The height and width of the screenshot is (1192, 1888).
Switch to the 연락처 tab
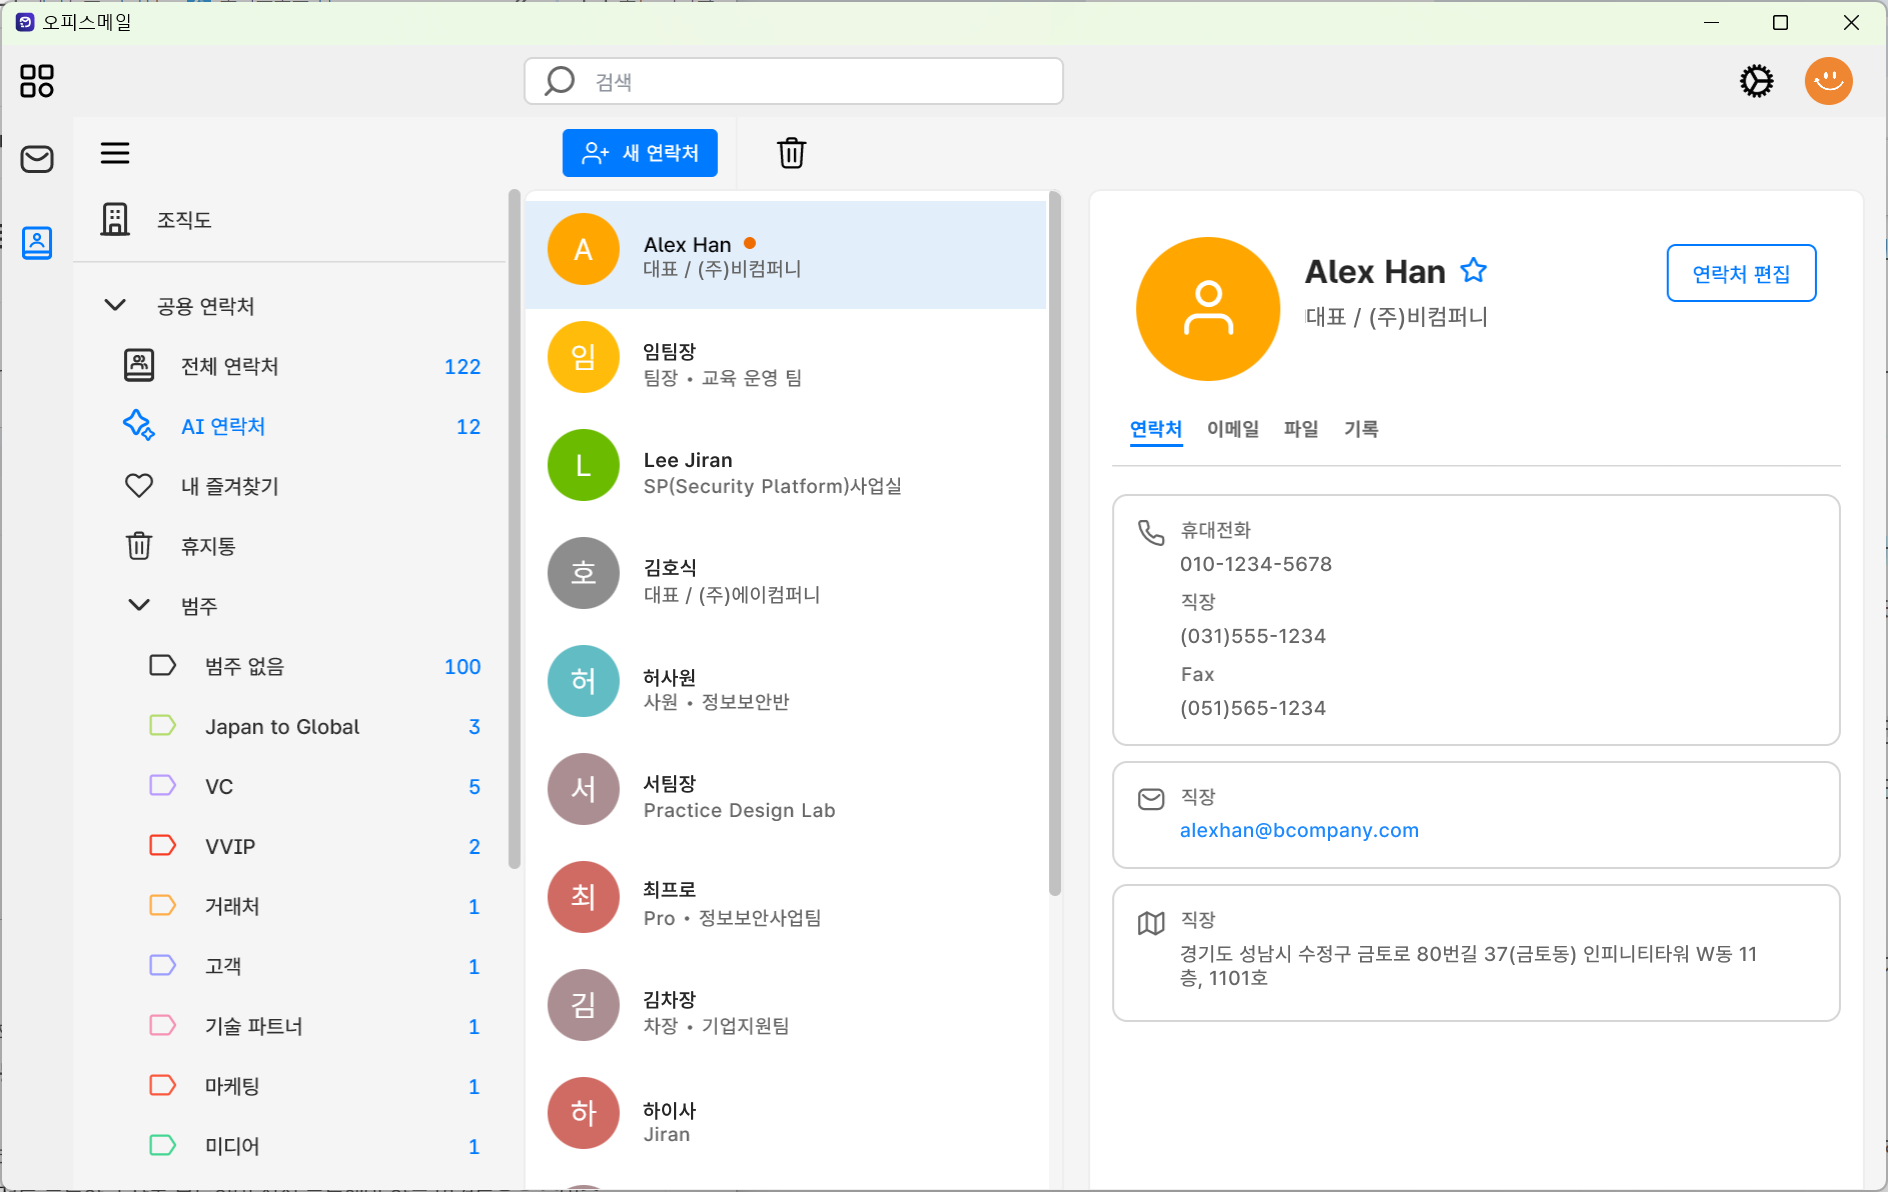pos(1156,429)
